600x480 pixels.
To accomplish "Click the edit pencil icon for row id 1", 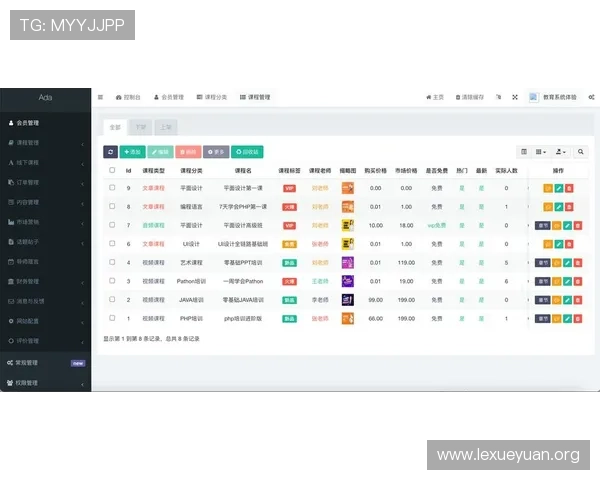I will (567, 318).
